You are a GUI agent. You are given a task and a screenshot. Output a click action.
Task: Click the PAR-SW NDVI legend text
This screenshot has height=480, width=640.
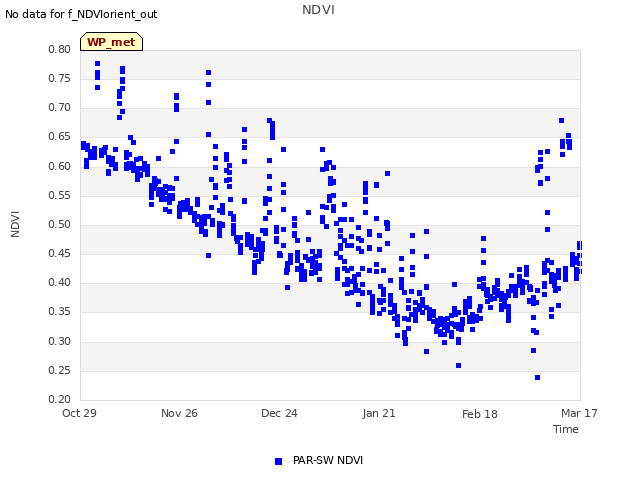point(328,460)
